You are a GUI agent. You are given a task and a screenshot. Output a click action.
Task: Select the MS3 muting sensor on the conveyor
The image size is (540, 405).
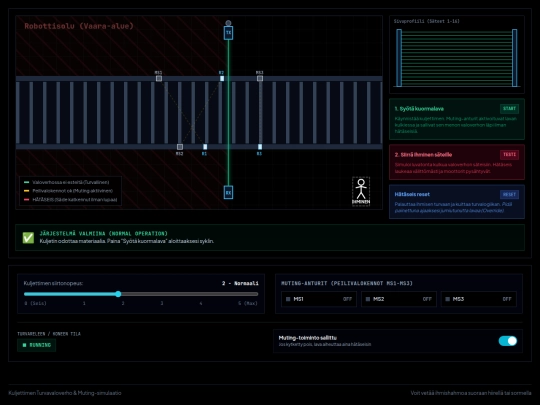pyautogui.click(x=260, y=79)
